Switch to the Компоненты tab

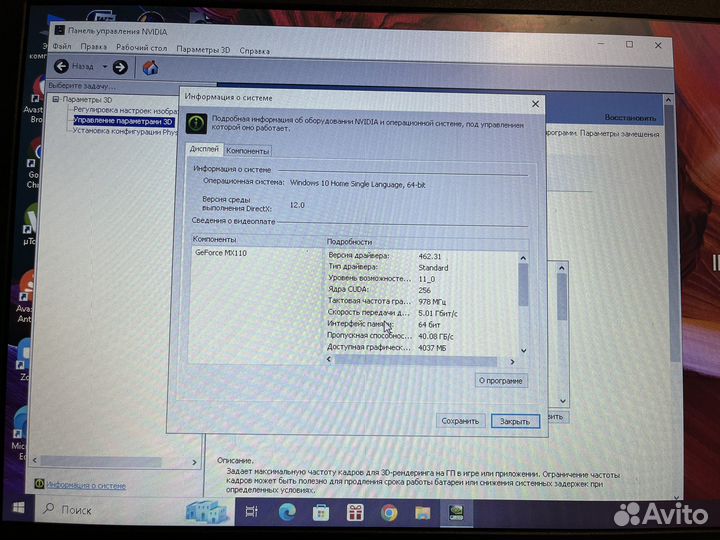(248, 151)
